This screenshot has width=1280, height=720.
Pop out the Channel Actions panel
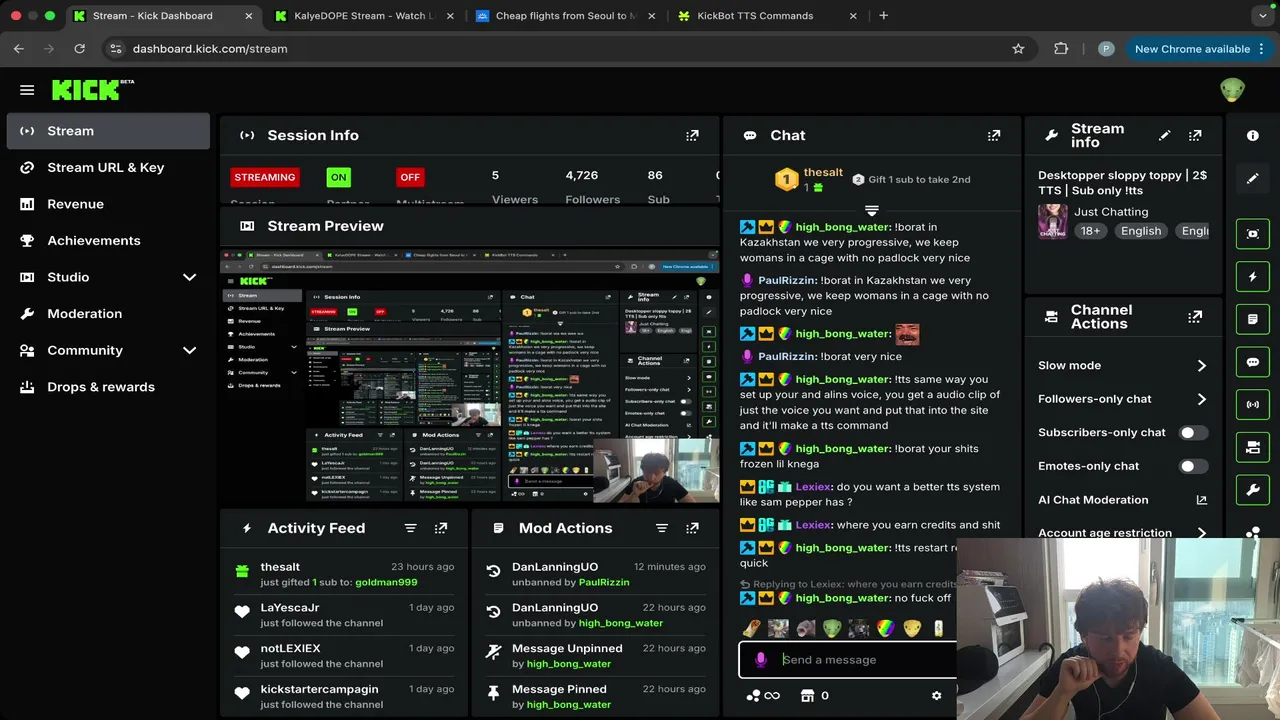[1195, 317]
